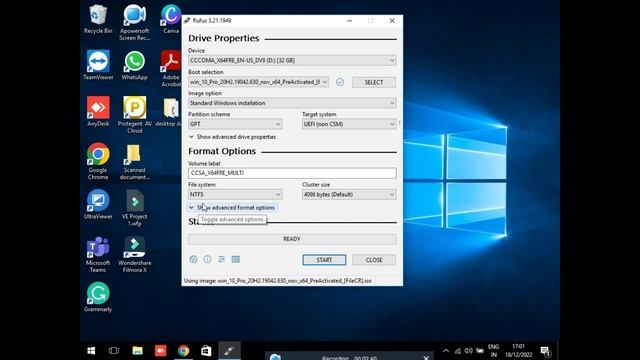The width and height of the screenshot is (640, 360).
Task: Open Partition scheme GPT dropdown
Action: [235, 124]
